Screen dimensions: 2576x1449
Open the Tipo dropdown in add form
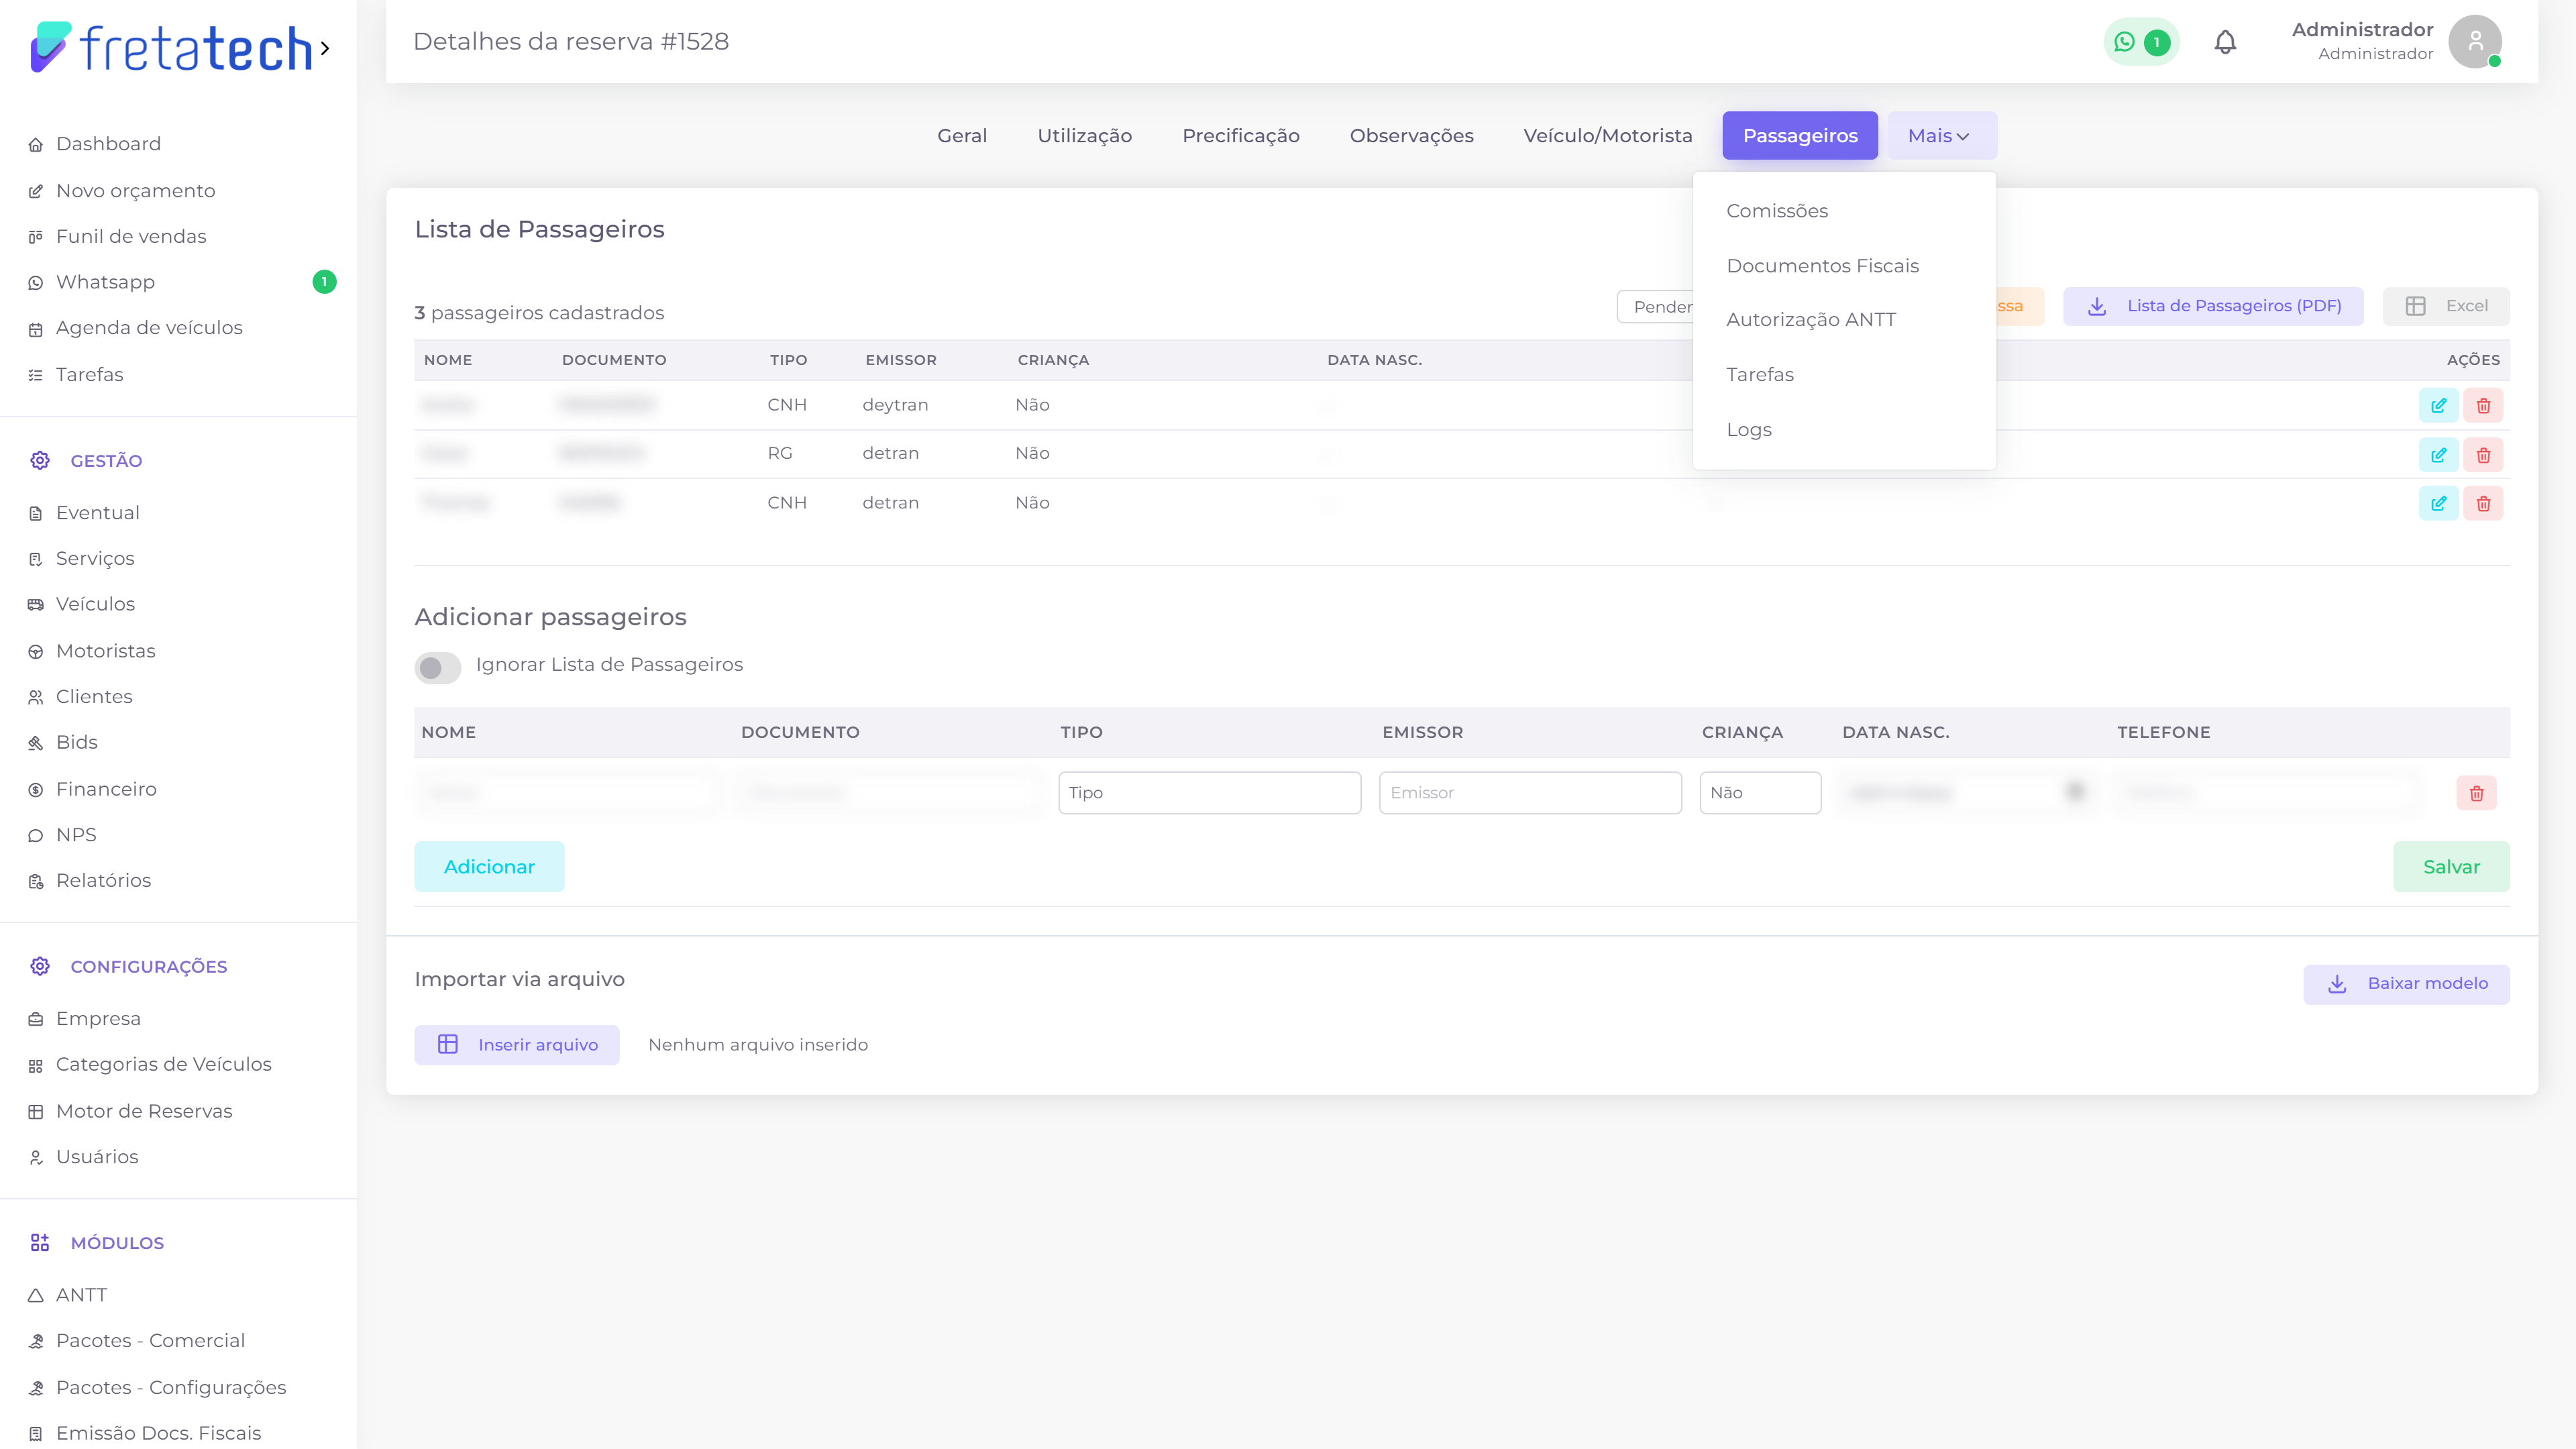point(1209,793)
